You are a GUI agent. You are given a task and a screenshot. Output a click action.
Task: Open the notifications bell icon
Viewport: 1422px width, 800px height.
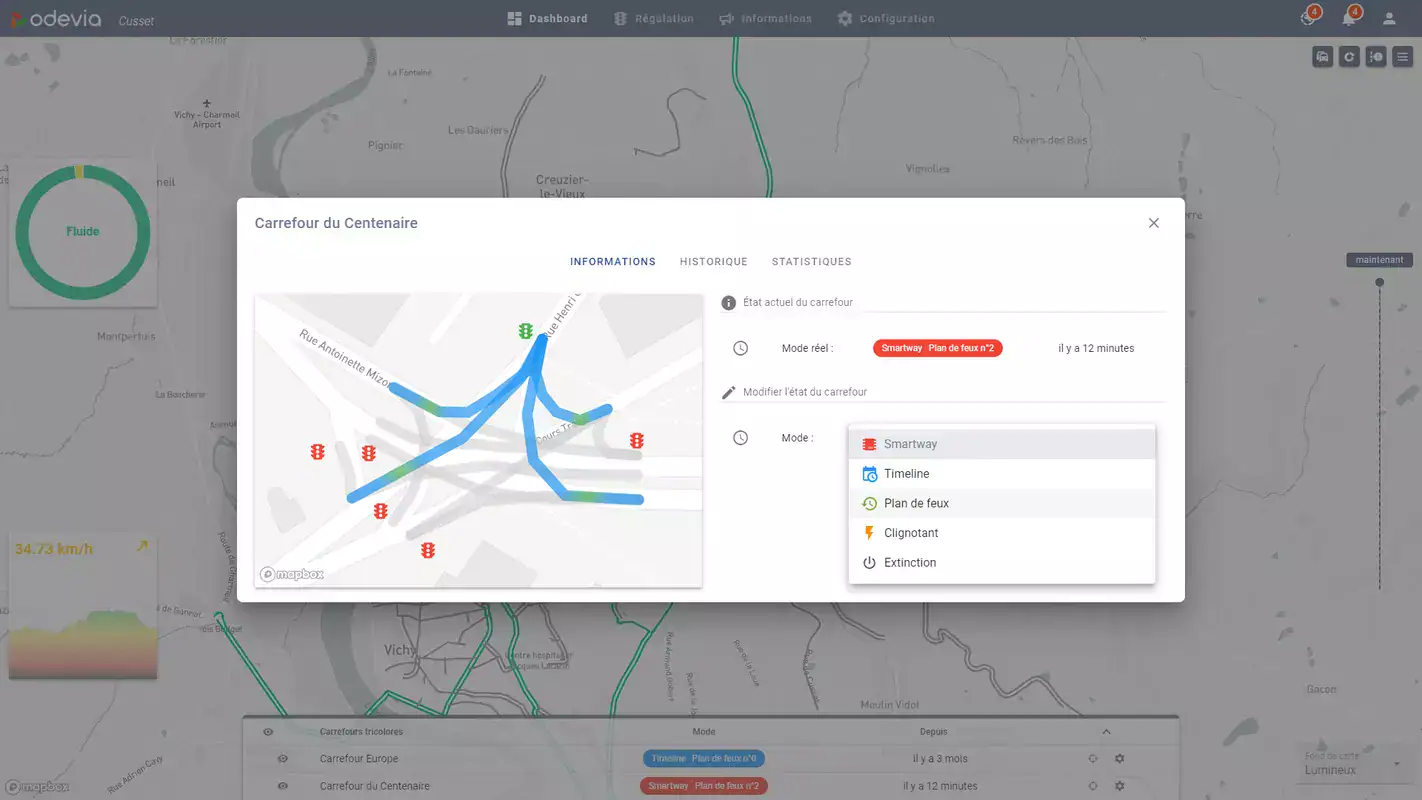[x=1349, y=18]
